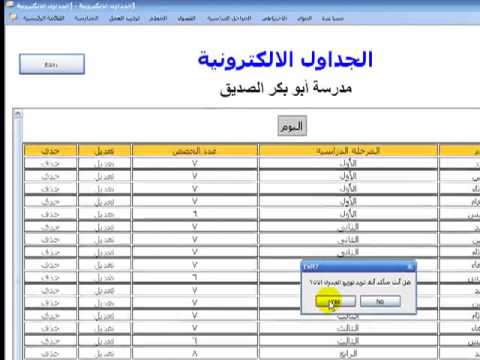Click the اليوم button above the table

point(292,126)
